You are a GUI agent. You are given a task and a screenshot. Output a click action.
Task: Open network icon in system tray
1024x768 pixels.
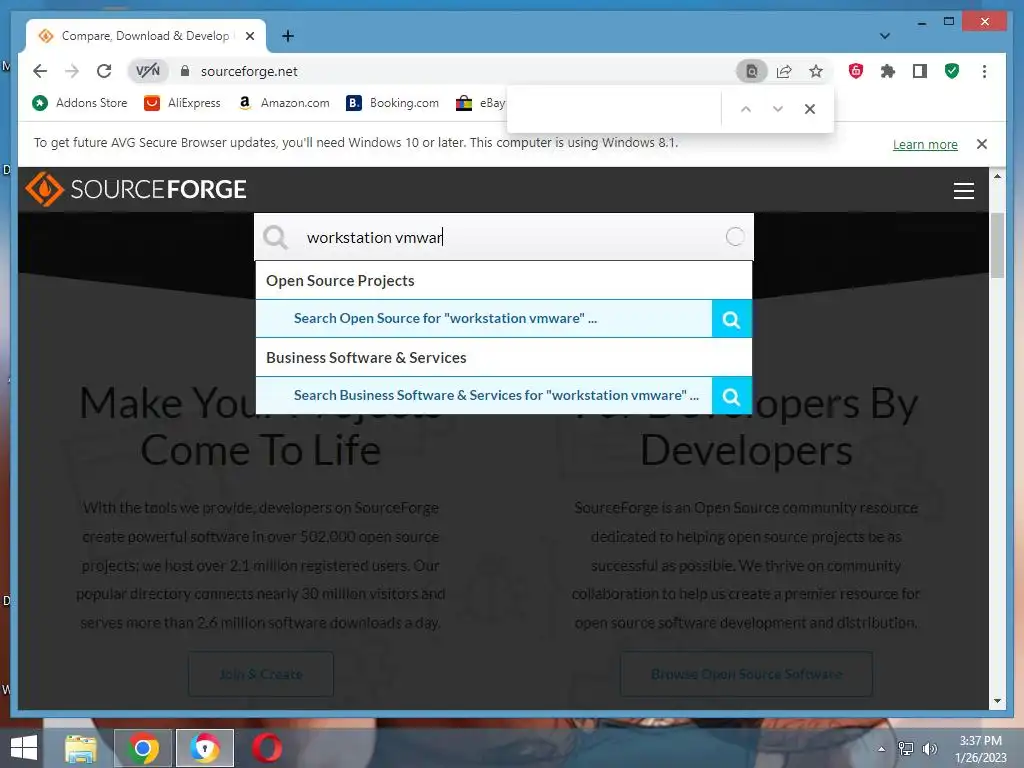tap(906, 748)
